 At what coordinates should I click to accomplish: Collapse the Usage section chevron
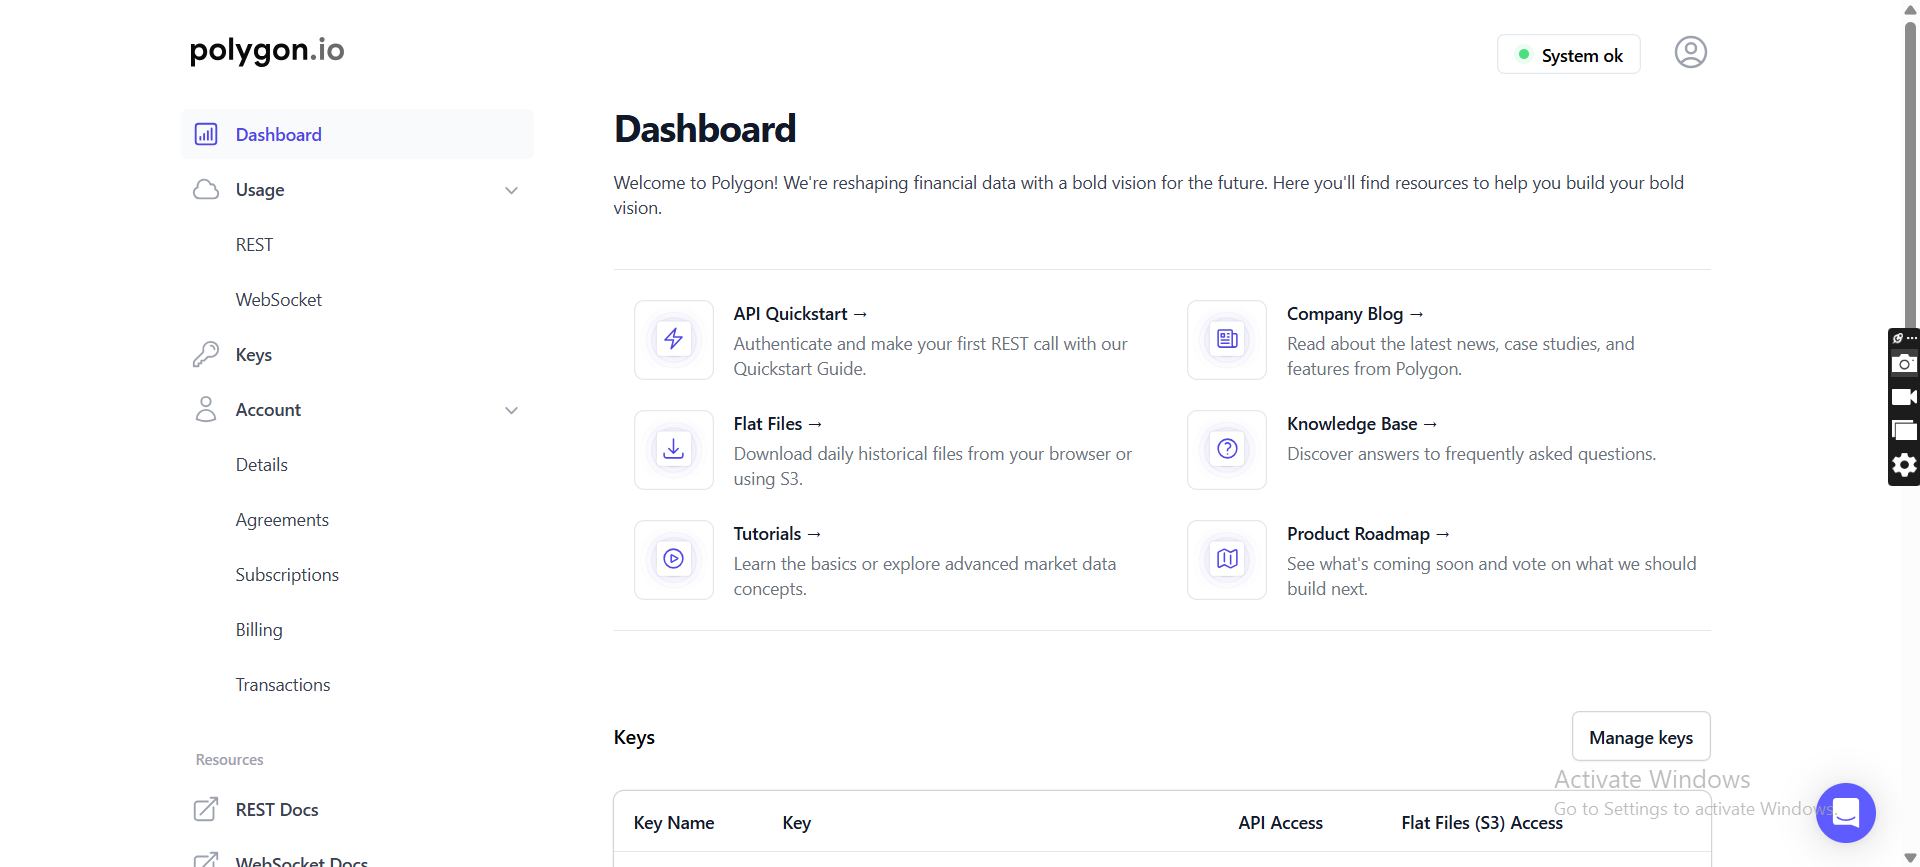[x=511, y=190]
